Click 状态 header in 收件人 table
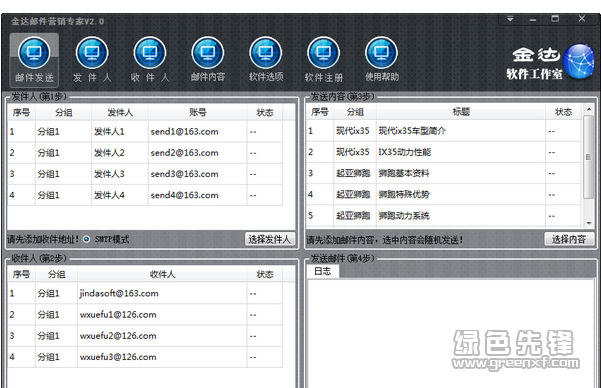601x388 pixels. tap(265, 274)
